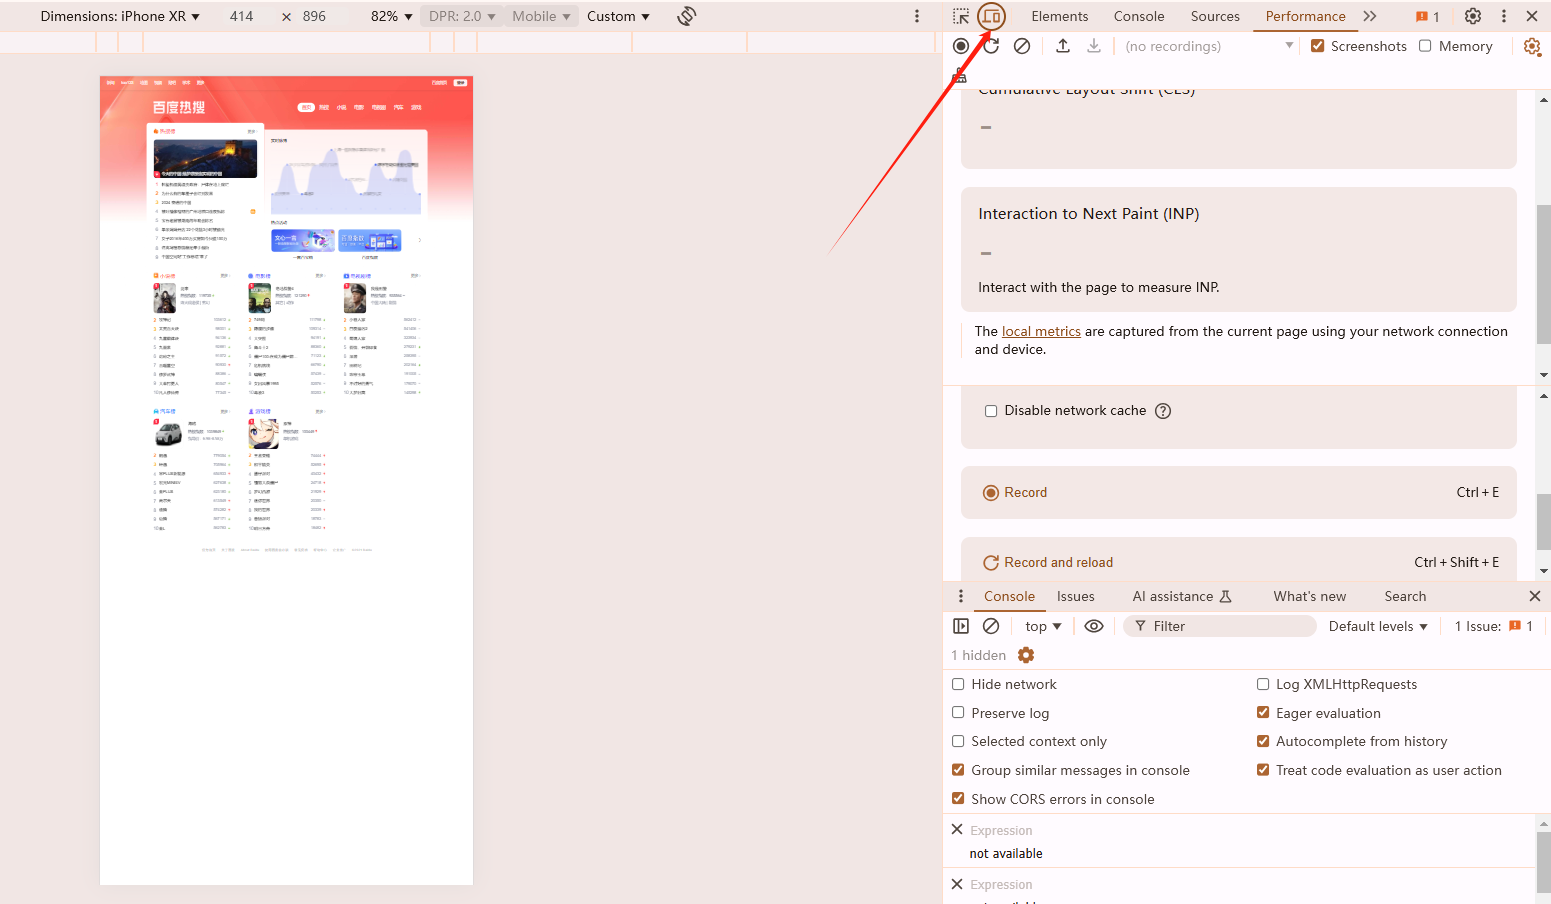Screen dimensions: 1551x904
Task: Click the download profile icon
Action: [x=1094, y=46]
